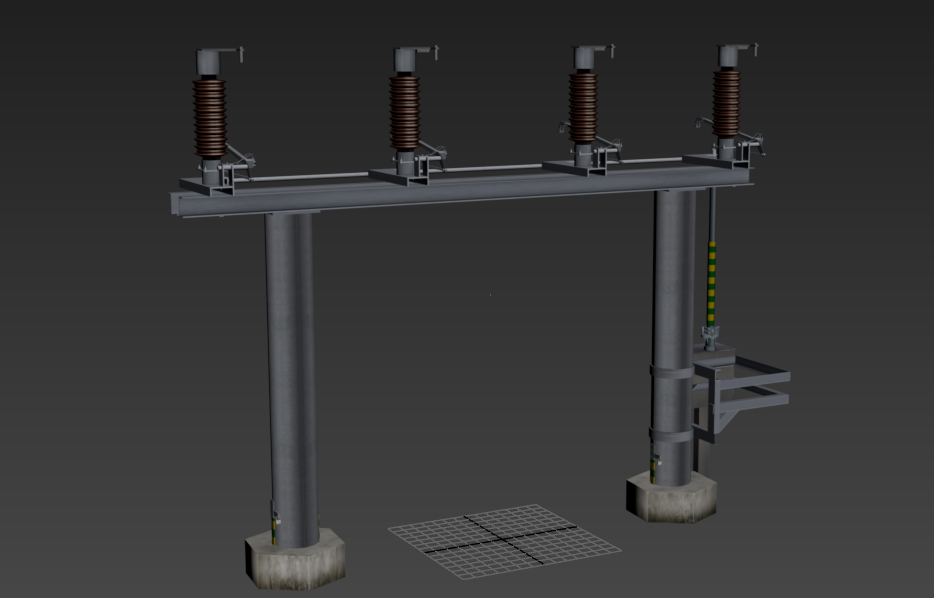This screenshot has width=934, height=598.
Task: Click the second insulator from the left
Action: [405, 110]
